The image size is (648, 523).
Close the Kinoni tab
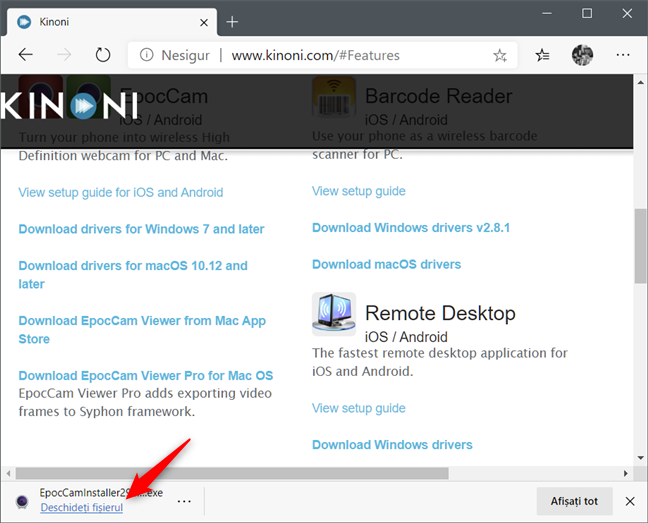[x=204, y=22]
